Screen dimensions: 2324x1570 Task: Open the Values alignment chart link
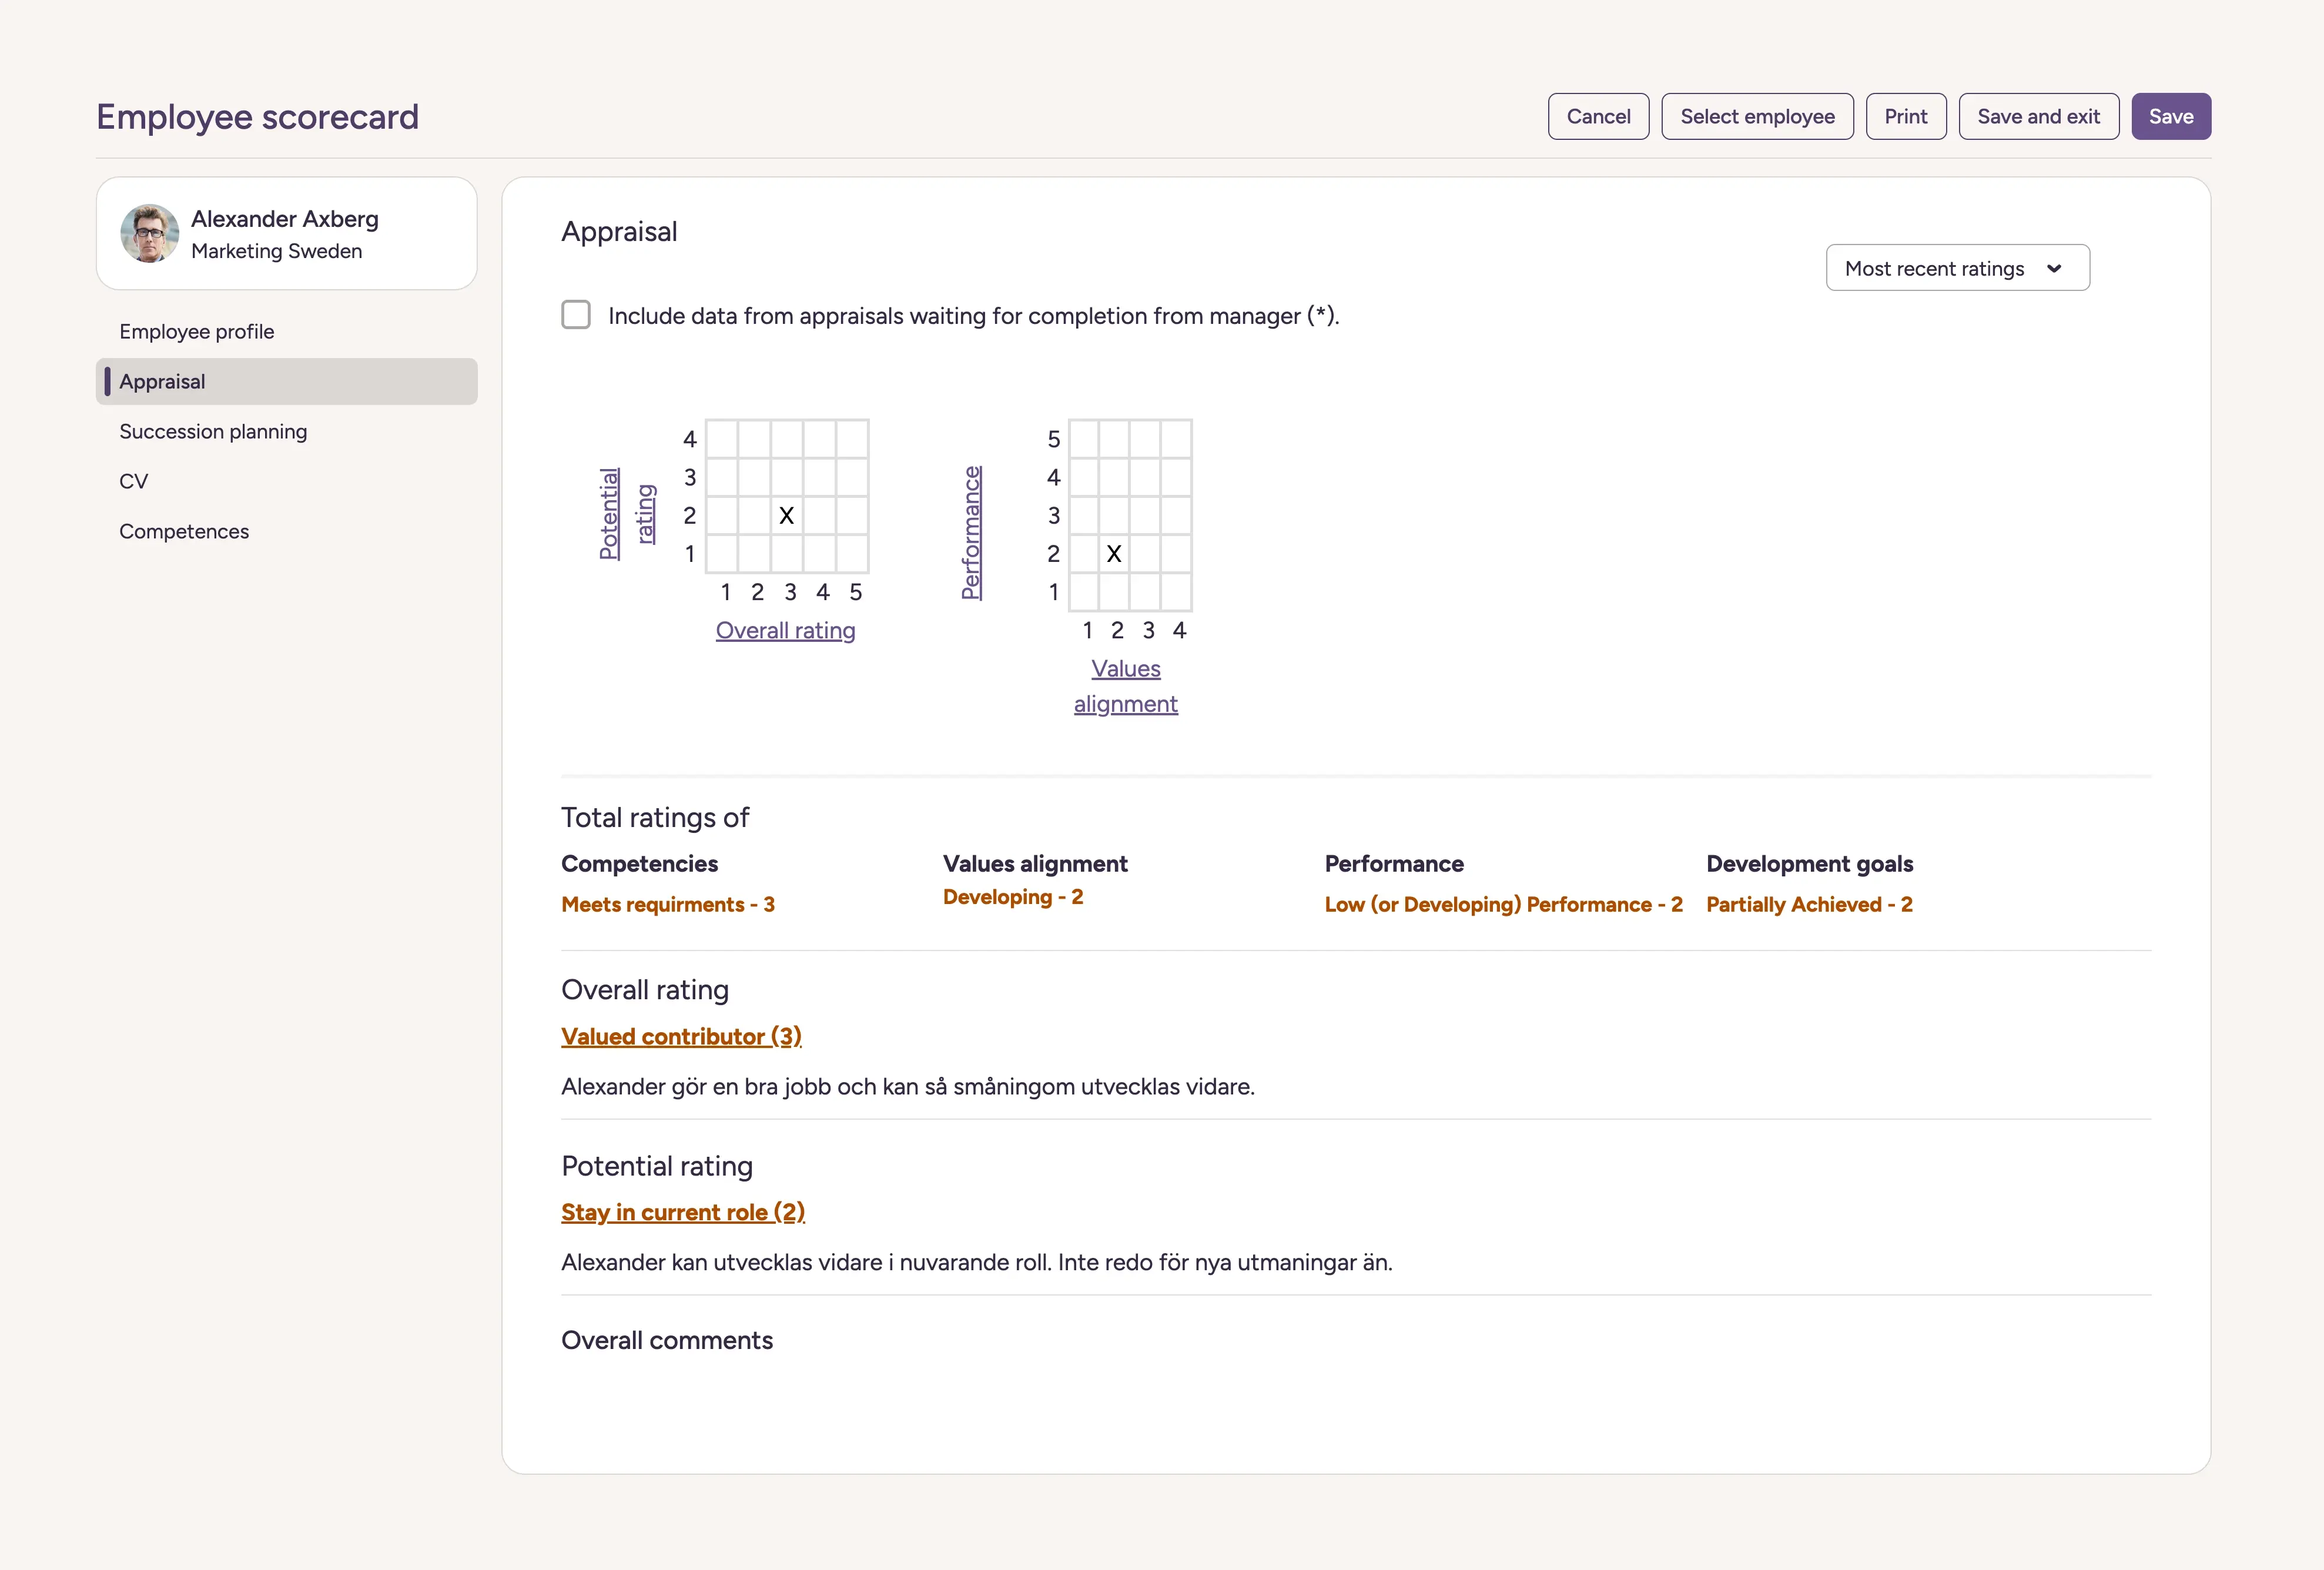pyautogui.click(x=1125, y=686)
